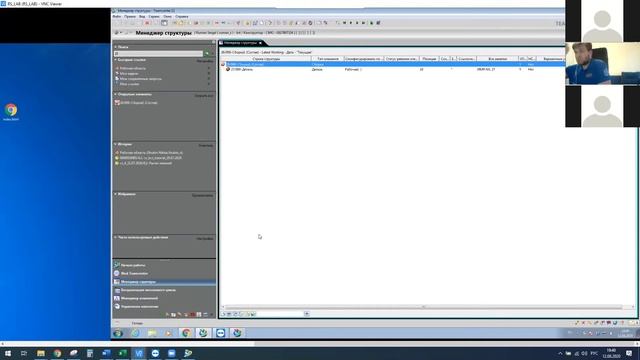Viewport: 640px width, 360px height.
Task: Open the Мои задачи quick link
Action: click(x=129, y=73)
